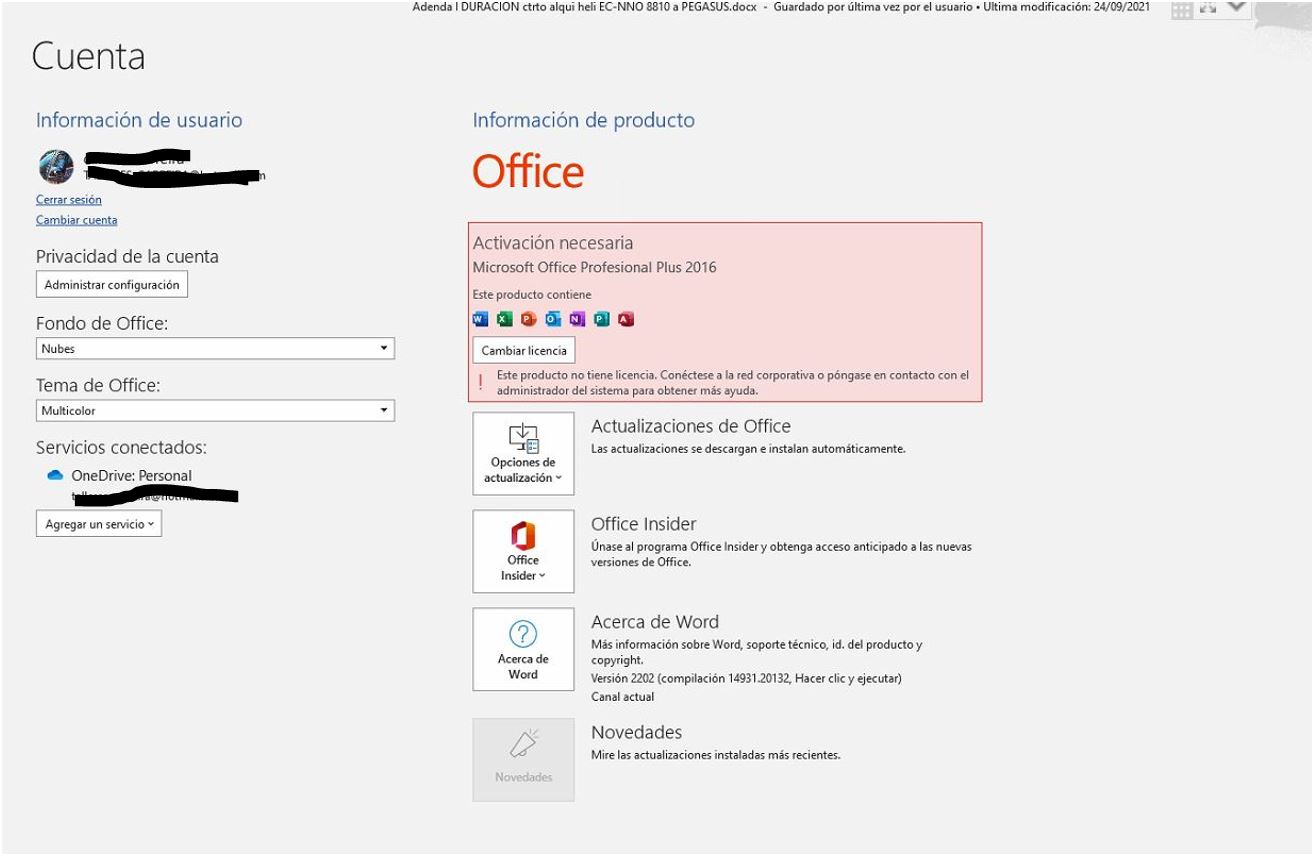The image size is (1312, 859).
Task: Click the Word app icon in product contents
Action: click(480, 320)
